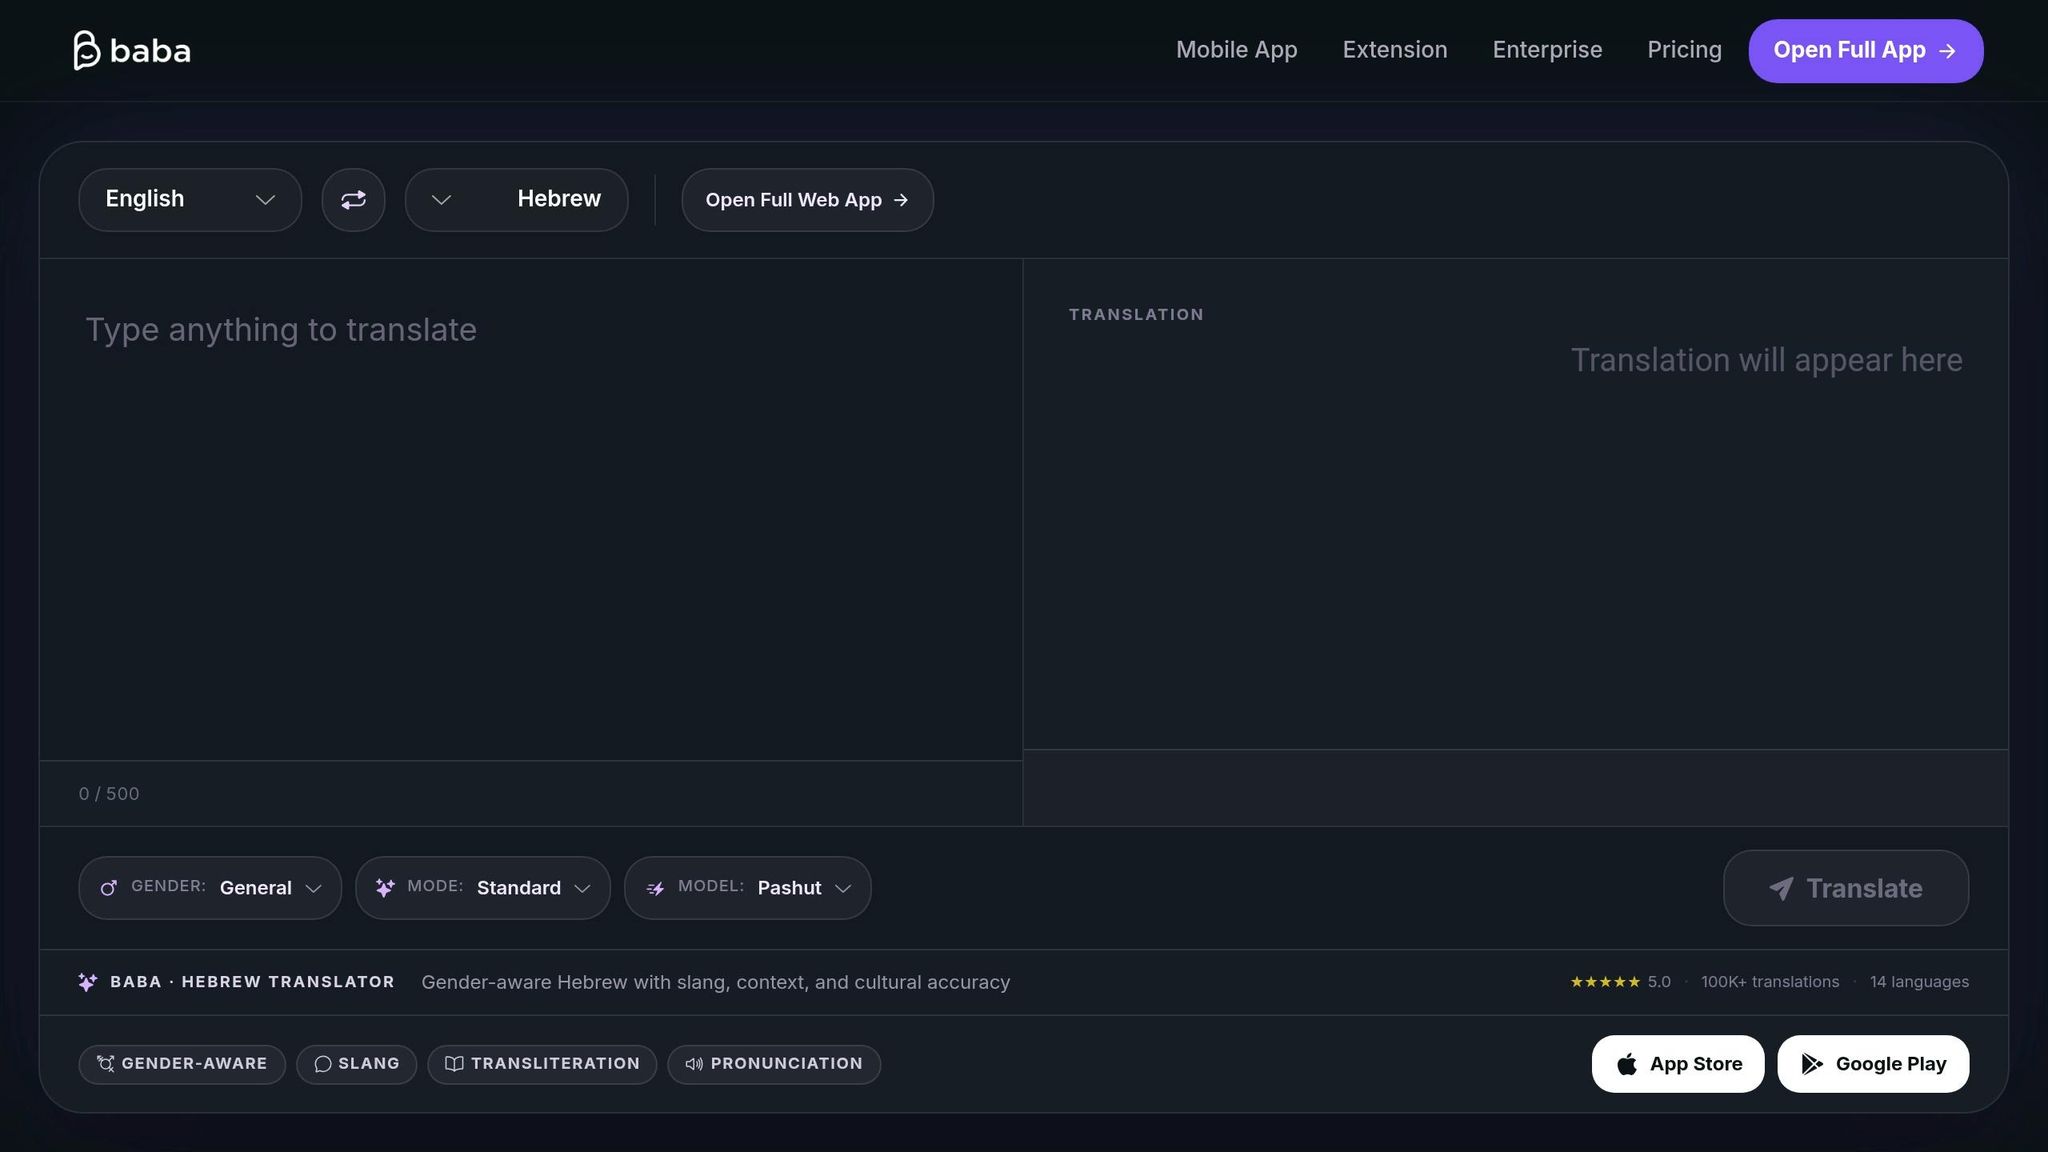Open the Mode Standard dropdown
The height and width of the screenshot is (1152, 2048).
[482, 888]
